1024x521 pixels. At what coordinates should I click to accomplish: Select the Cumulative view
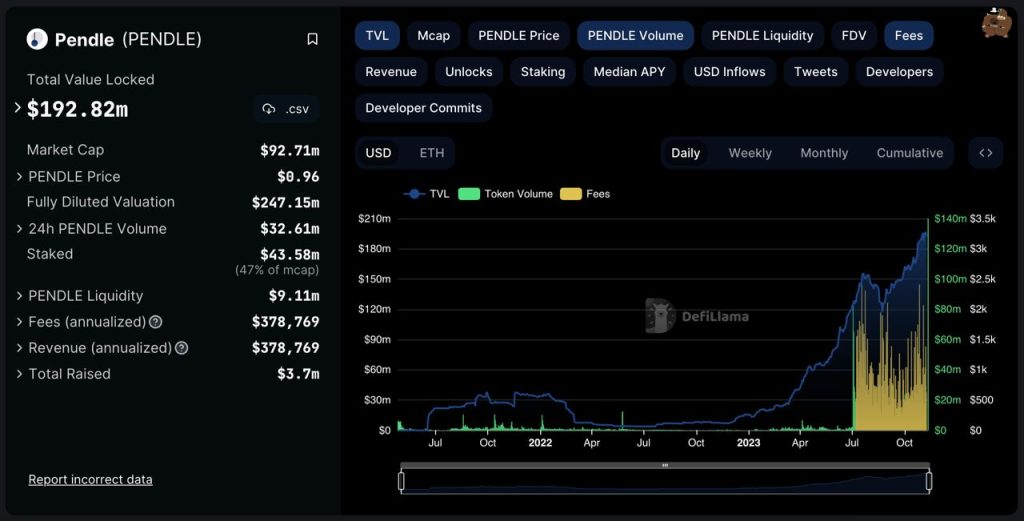point(910,153)
